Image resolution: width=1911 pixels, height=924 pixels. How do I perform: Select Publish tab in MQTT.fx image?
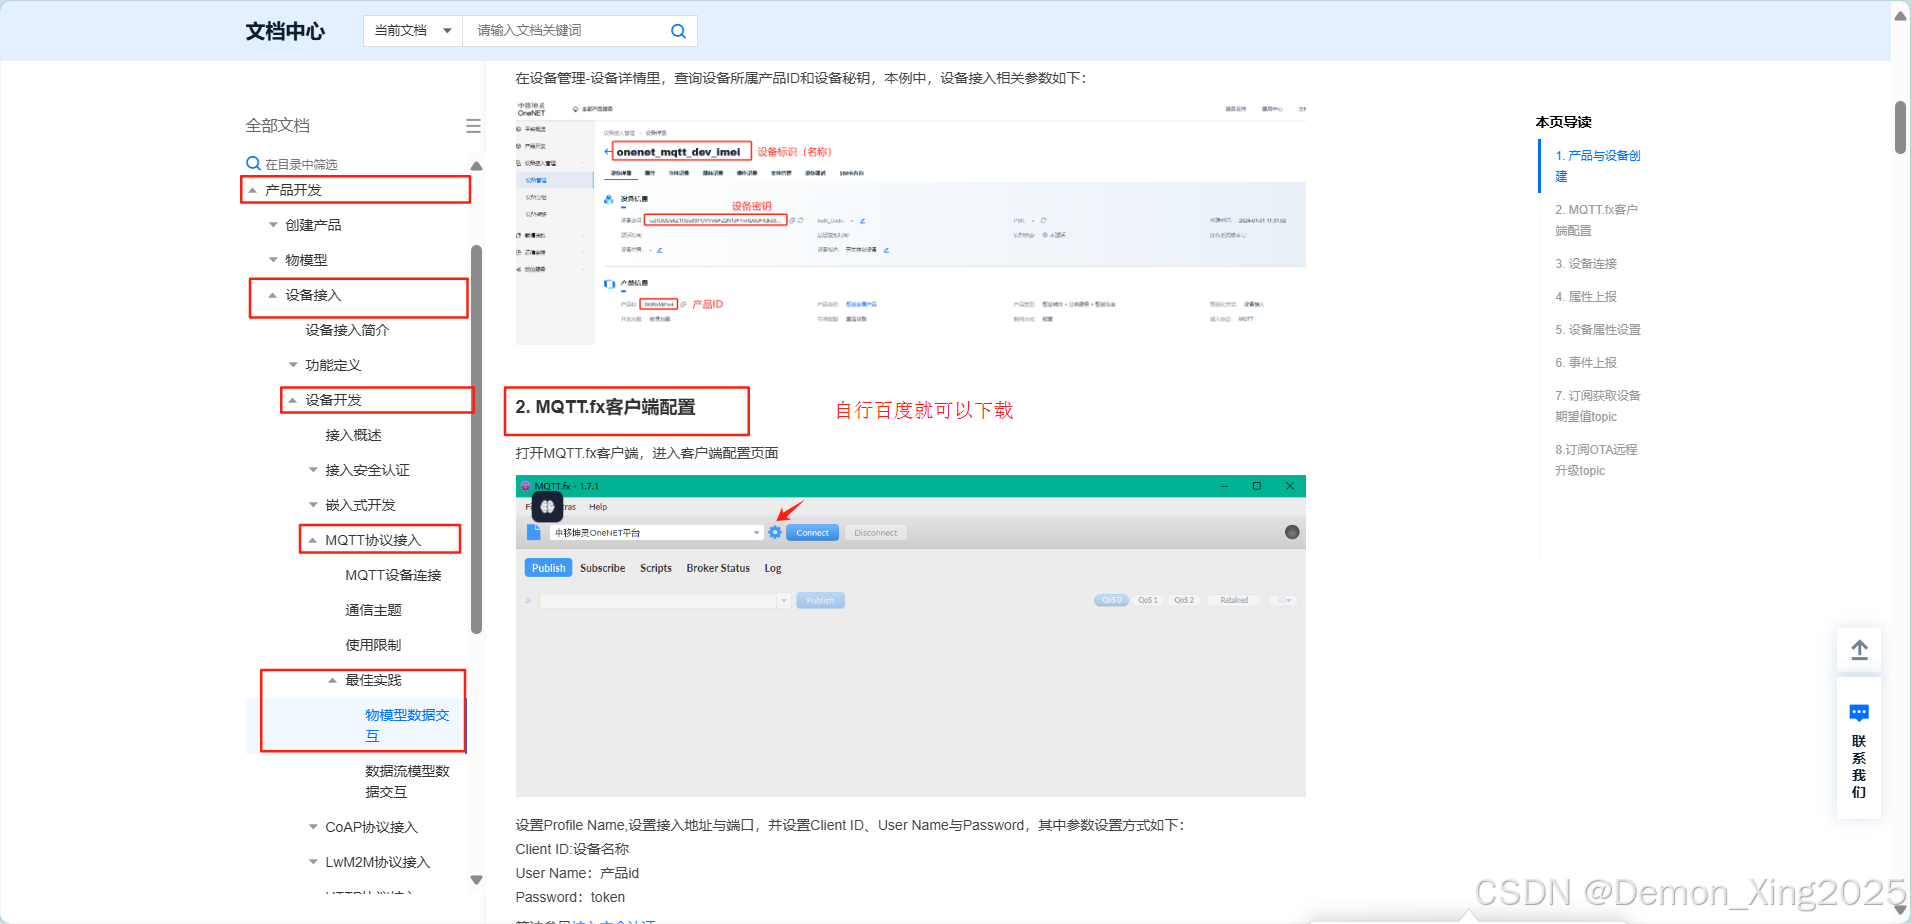pos(548,568)
